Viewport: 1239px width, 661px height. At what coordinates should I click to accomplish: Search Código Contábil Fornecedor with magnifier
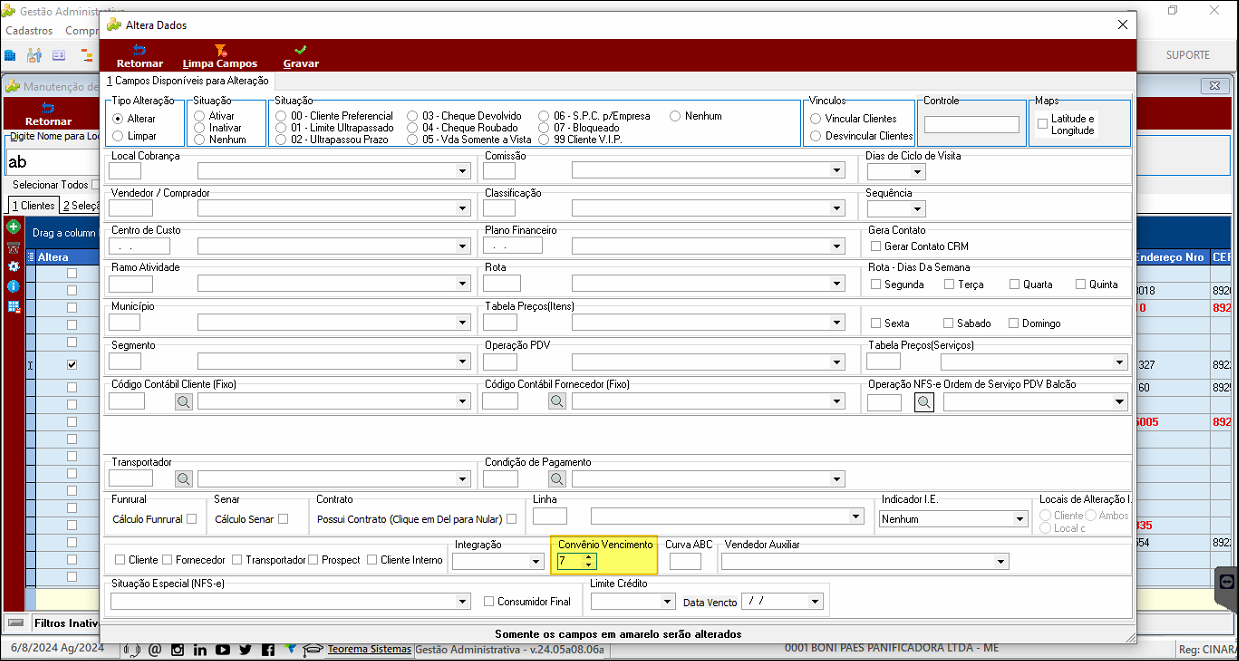point(557,401)
